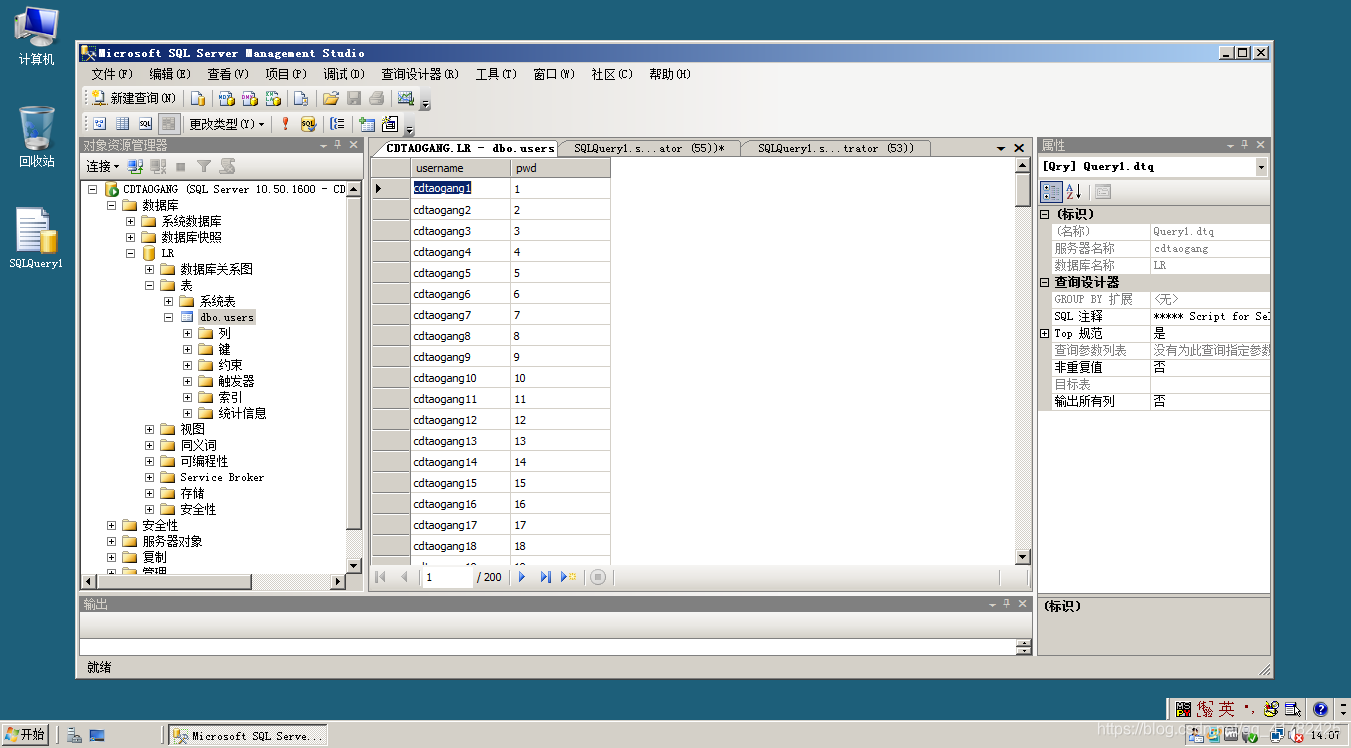1351x748 pixels.
Task: Click the Object Explorer horizontal scrollbar
Action: [213, 580]
